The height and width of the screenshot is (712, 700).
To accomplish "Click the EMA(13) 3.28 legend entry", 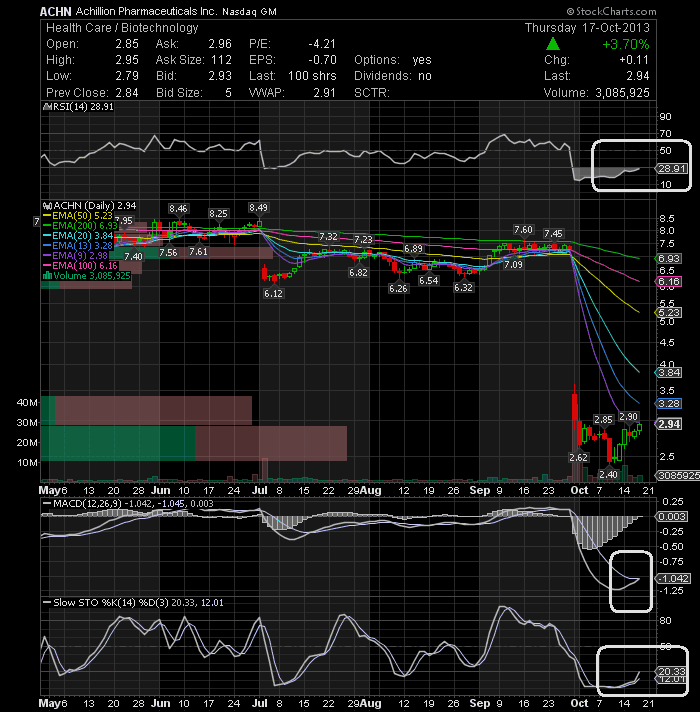I will pyautogui.click(x=78, y=246).
